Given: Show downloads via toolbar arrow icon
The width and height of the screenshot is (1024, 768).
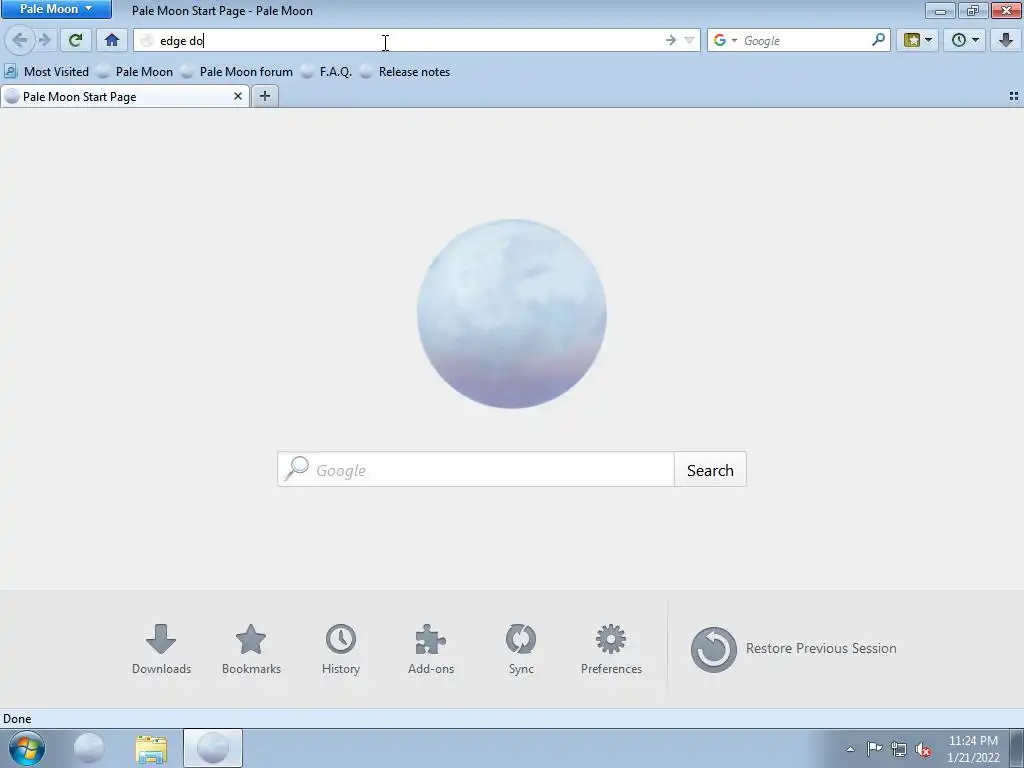Looking at the screenshot, I should [x=1006, y=40].
